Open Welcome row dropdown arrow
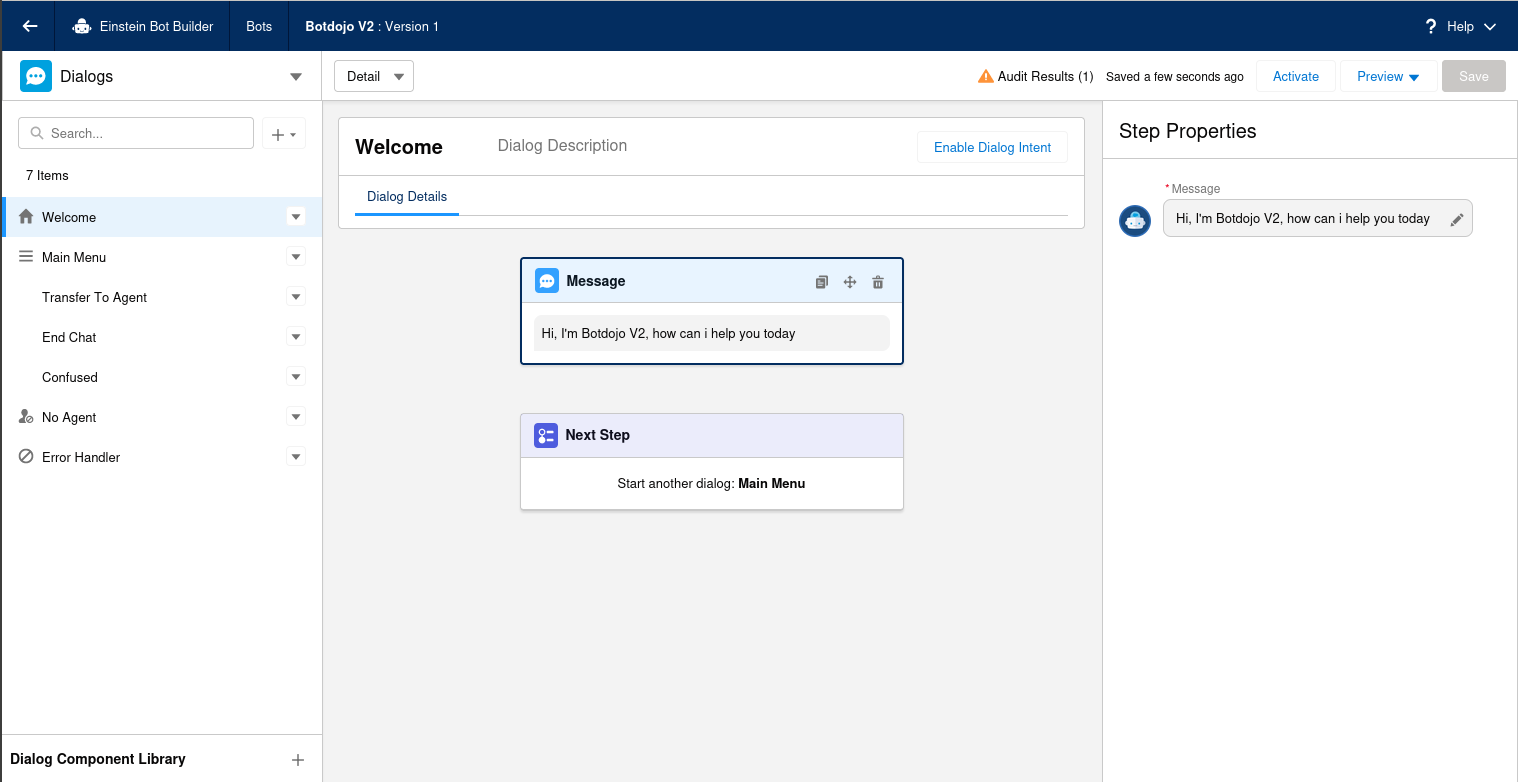 pos(295,217)
